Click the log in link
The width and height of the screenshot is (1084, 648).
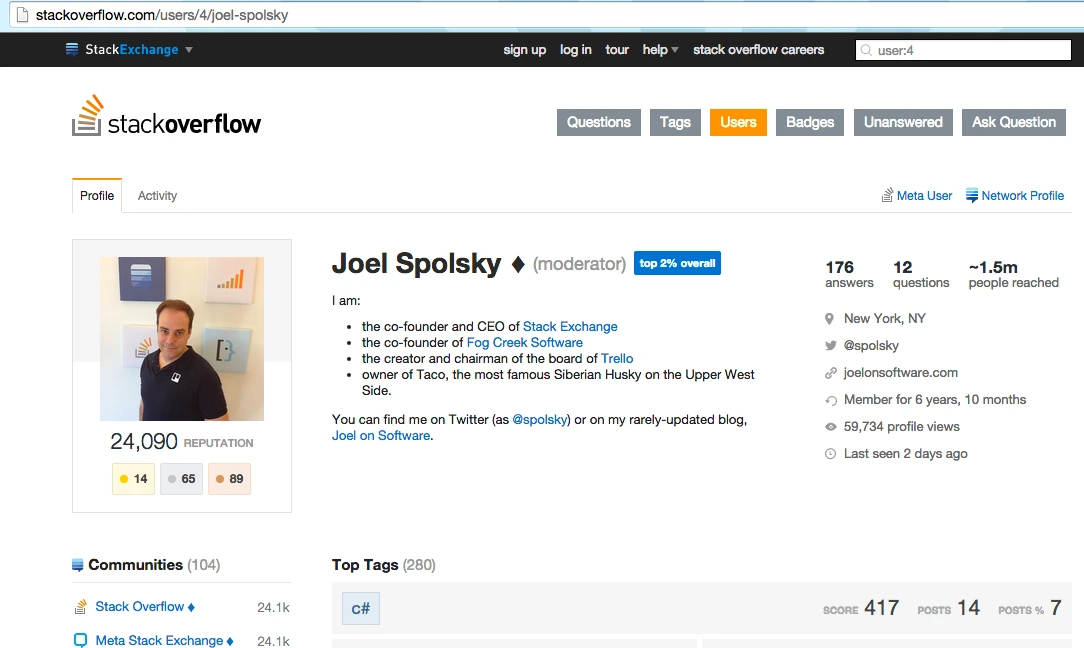coord(575,50)
